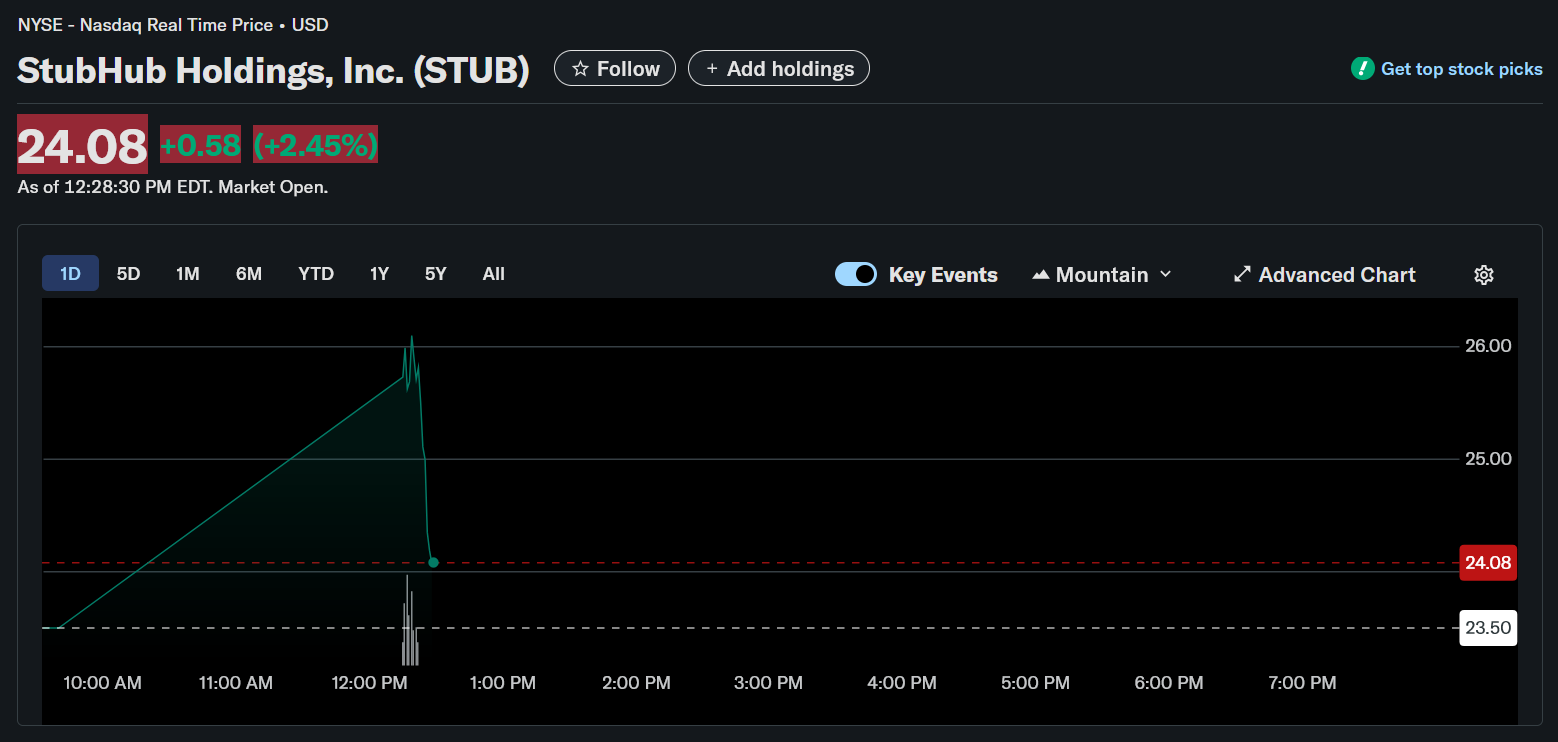The width and height of the screenshot is (1558, 742).
Task: Select the YTD range tab
Action: point(316,273)
